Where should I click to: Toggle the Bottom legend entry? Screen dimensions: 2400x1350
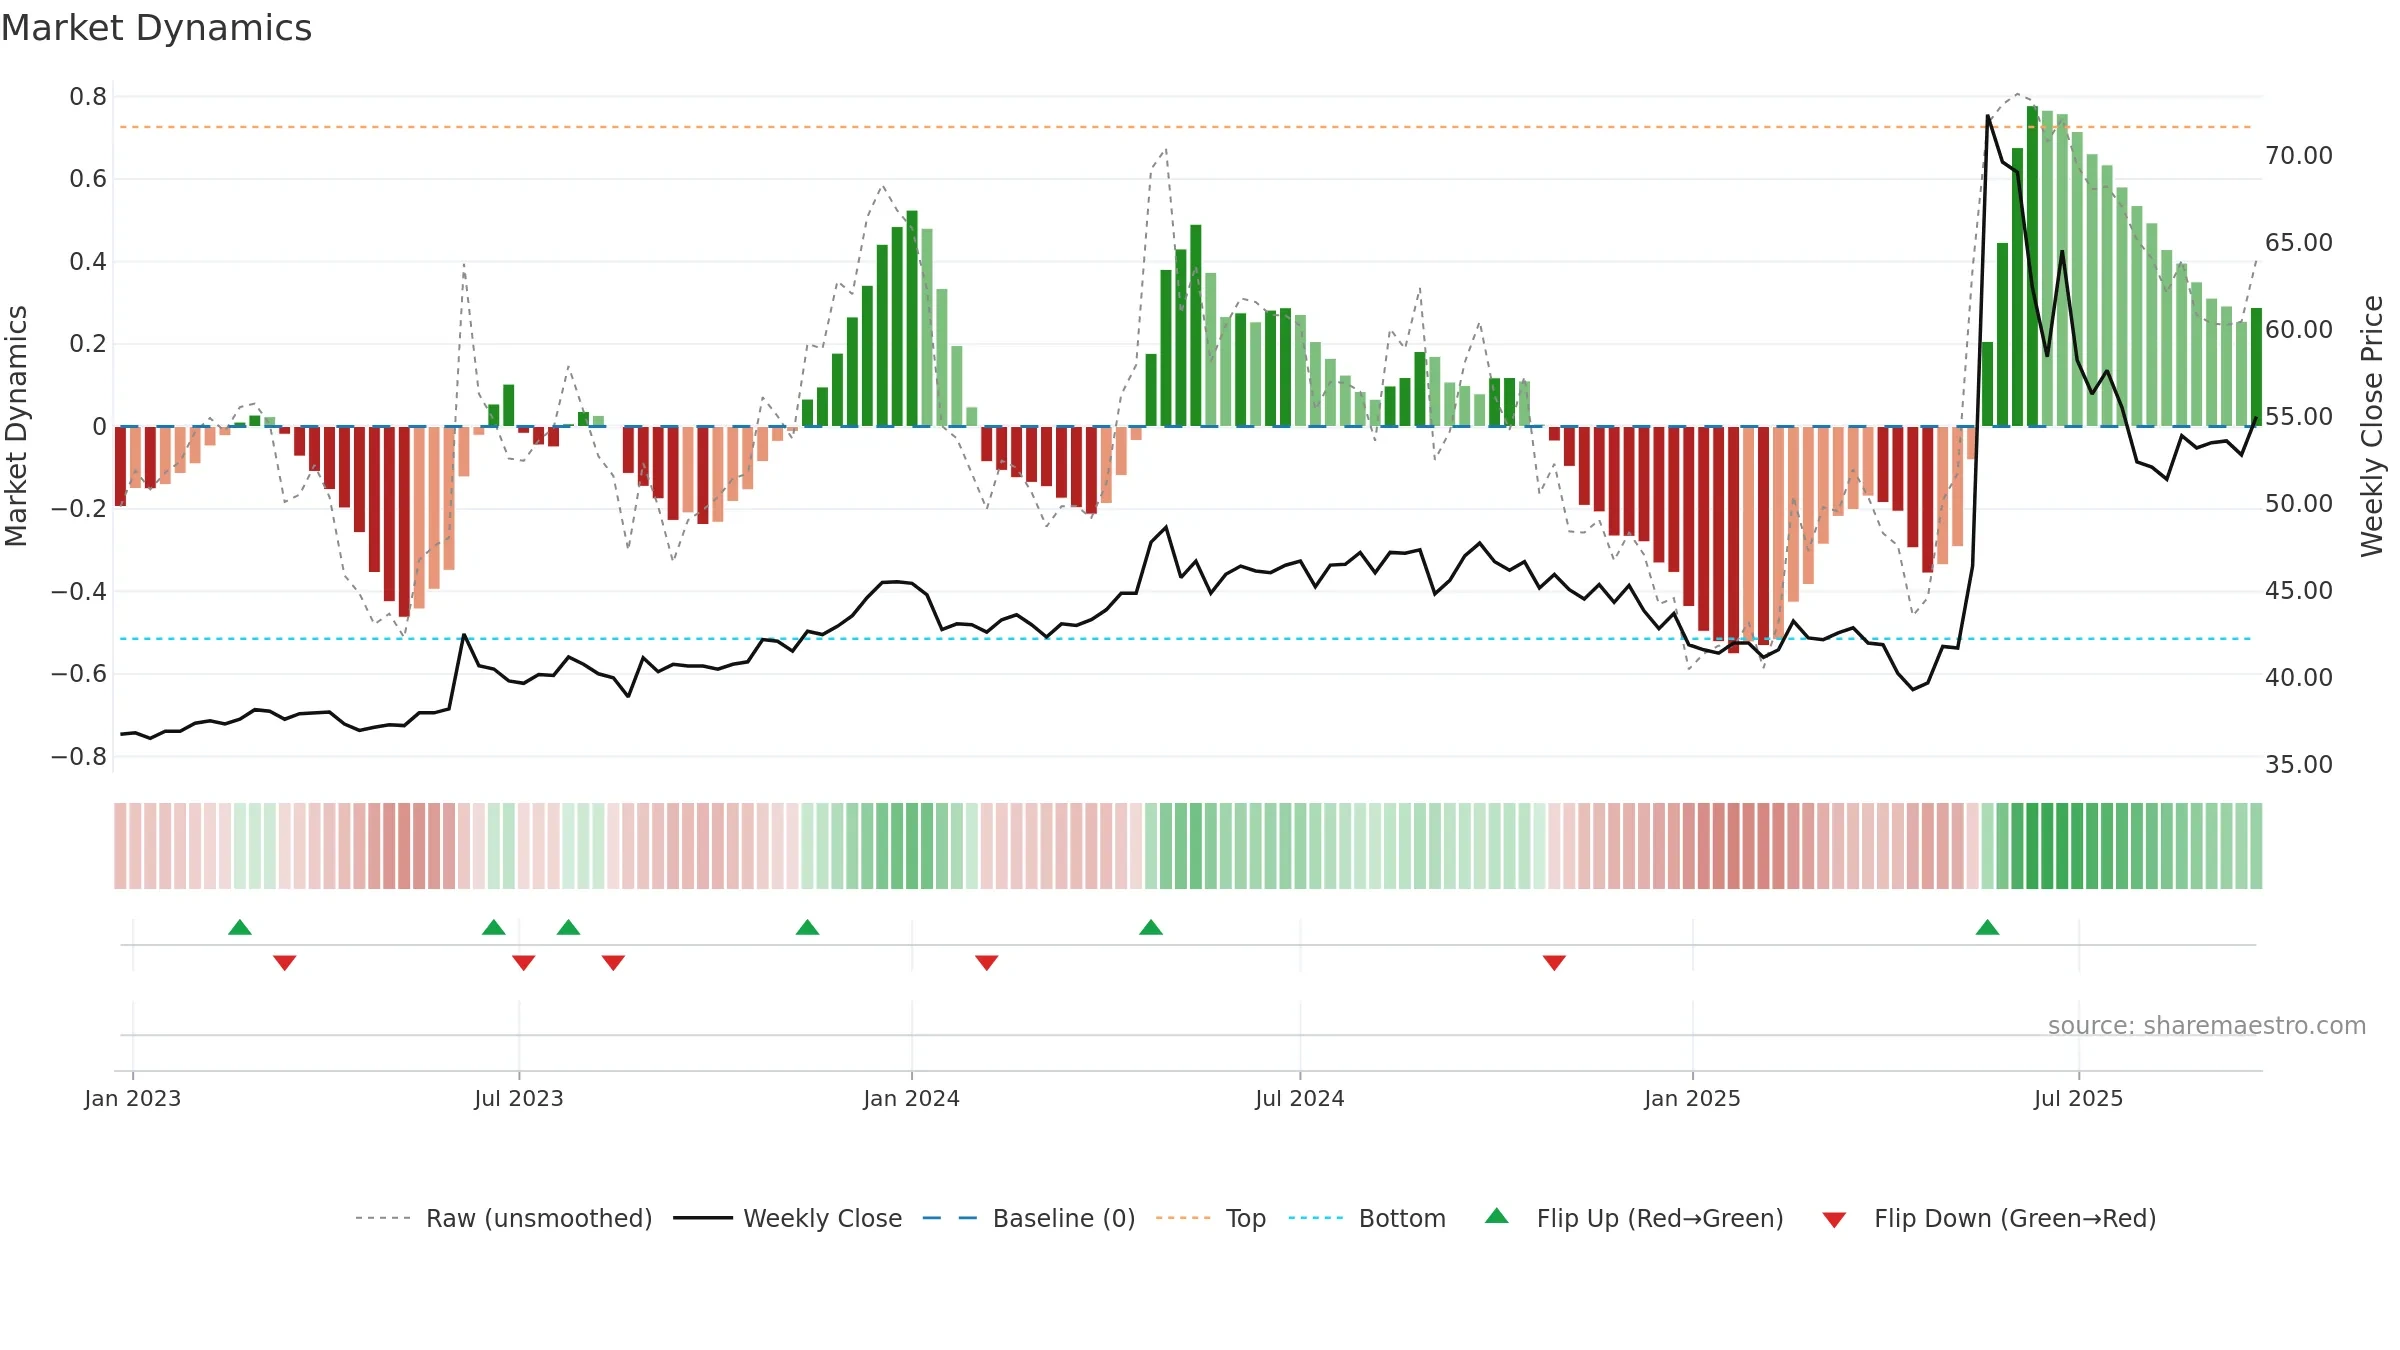[1367, 1218]
